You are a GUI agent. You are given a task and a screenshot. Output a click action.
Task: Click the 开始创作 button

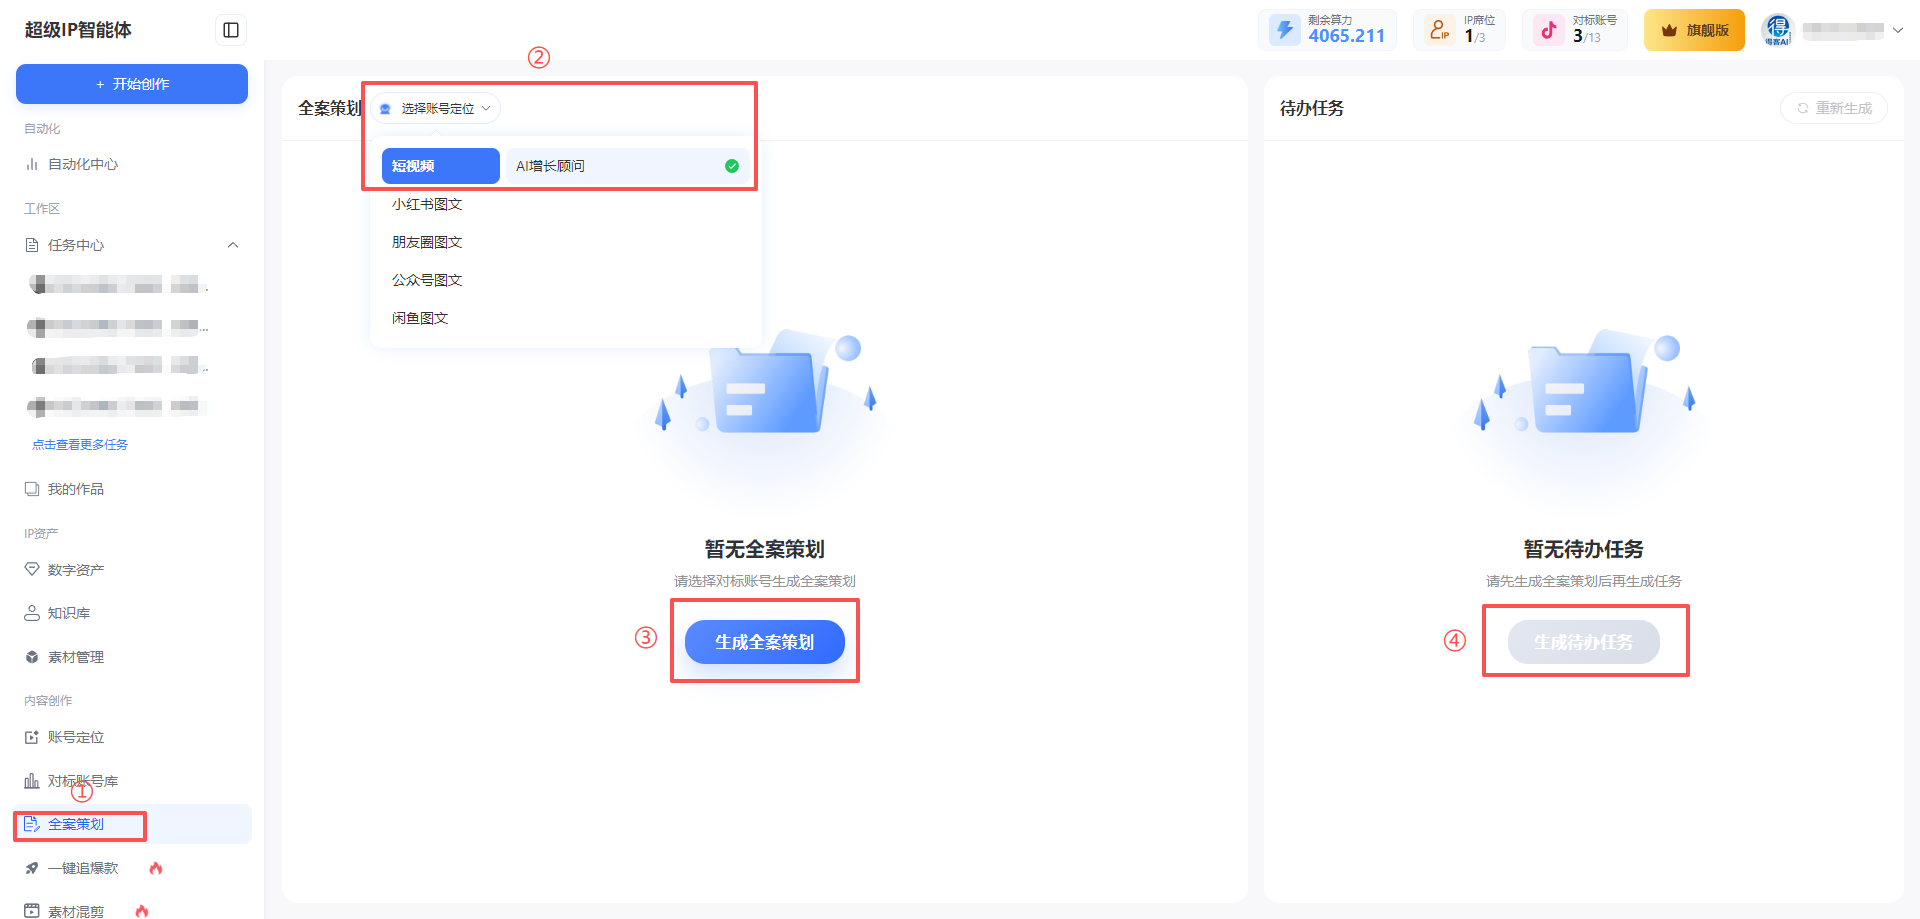click(x=132, y=84)
